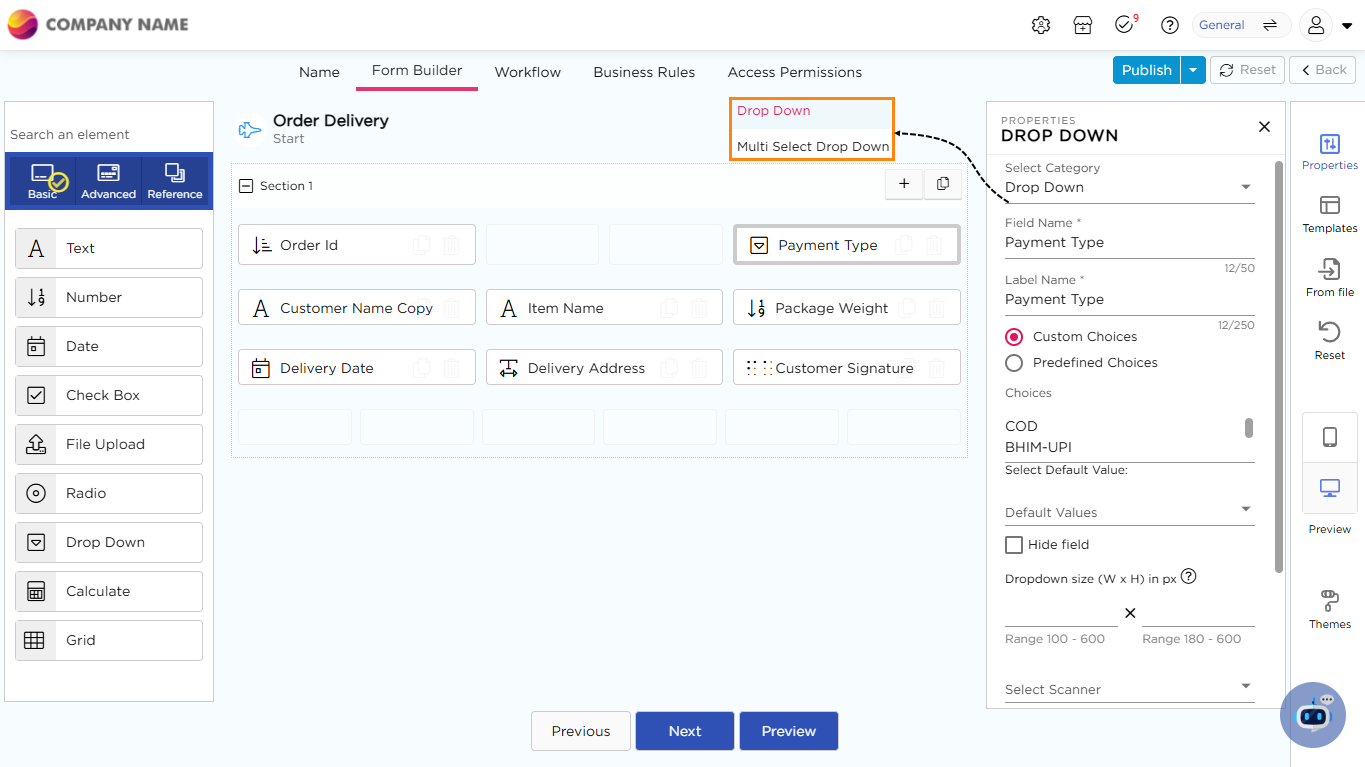Open the settings gear icon in header

point(1040,25)
